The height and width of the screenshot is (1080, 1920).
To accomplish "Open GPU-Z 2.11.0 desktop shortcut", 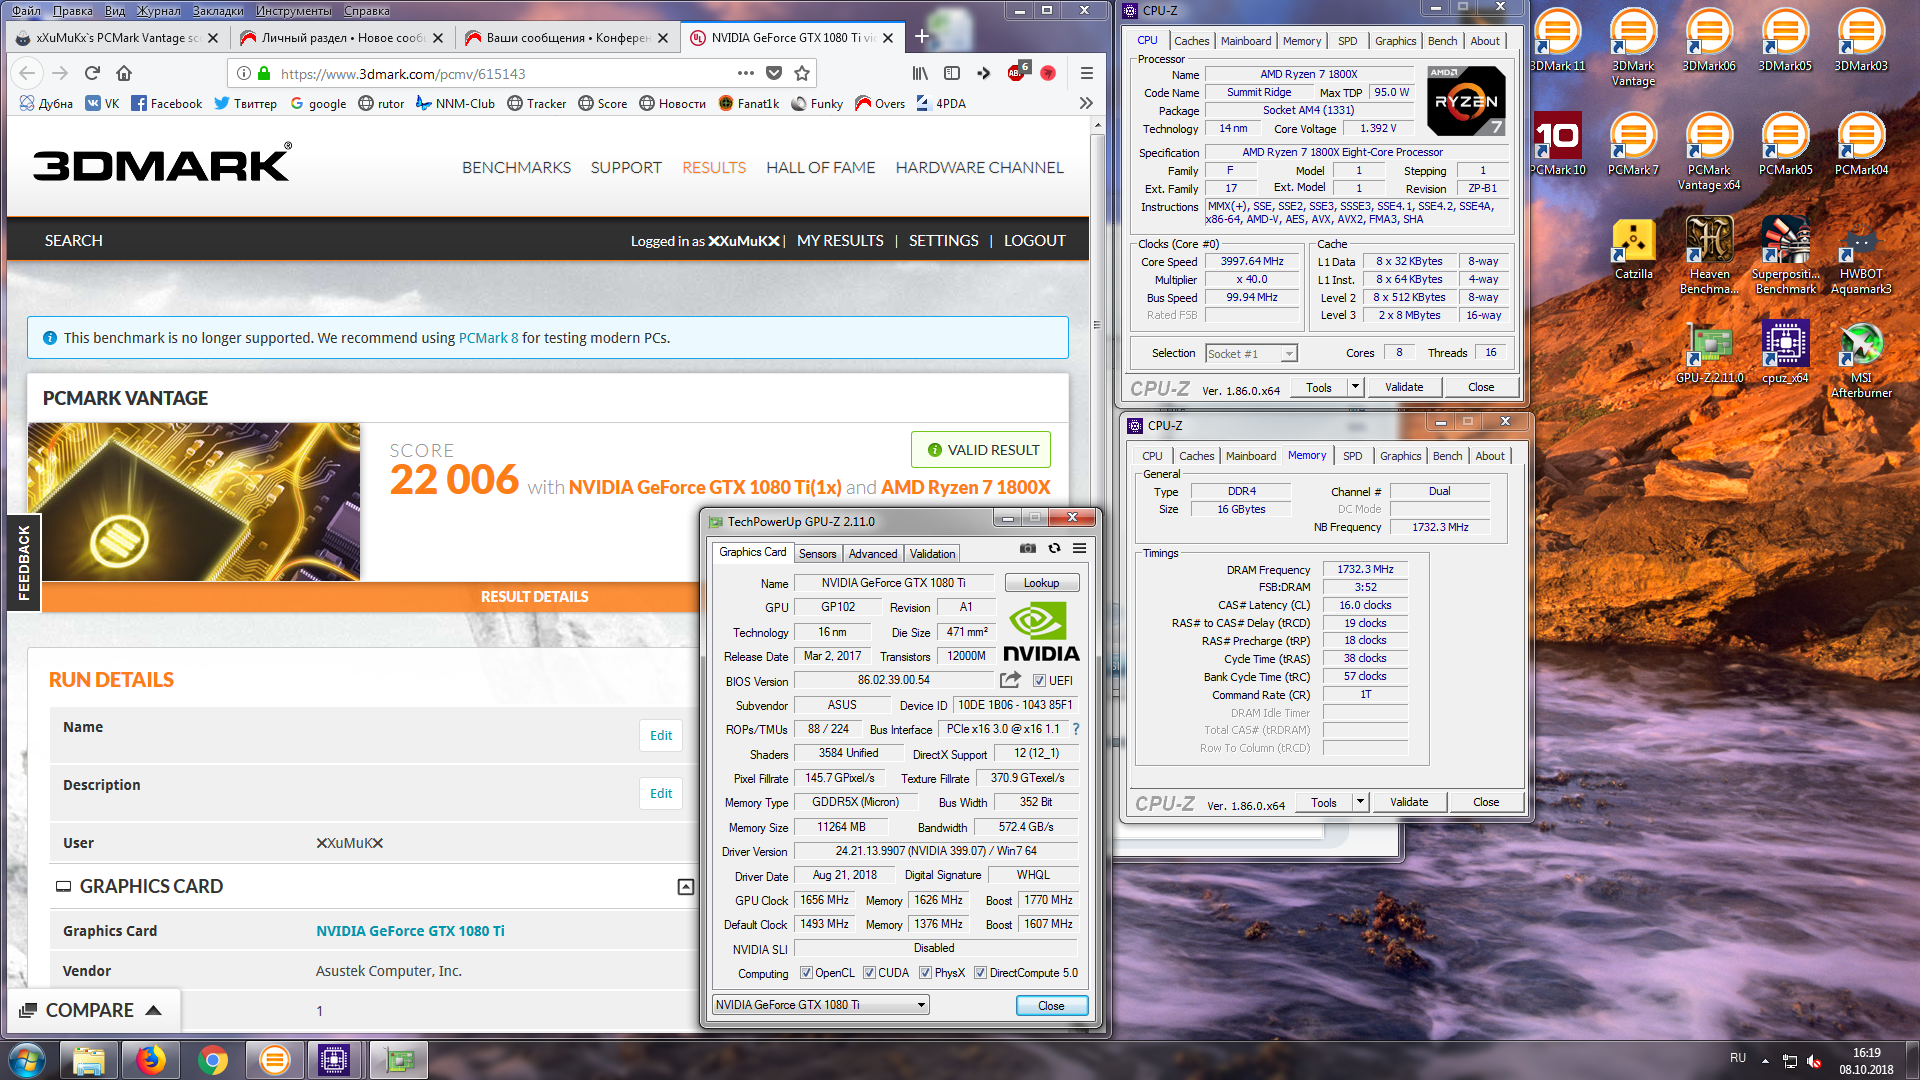I will (1709, 353).
